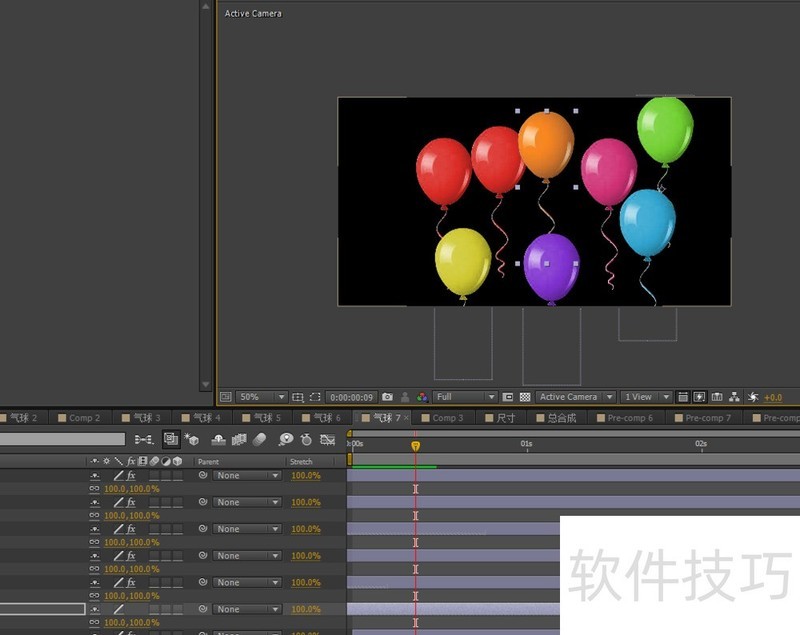Open the 1 View layout dropdown
The width and height of the screenshot is (800, 635).
[645, 397]
